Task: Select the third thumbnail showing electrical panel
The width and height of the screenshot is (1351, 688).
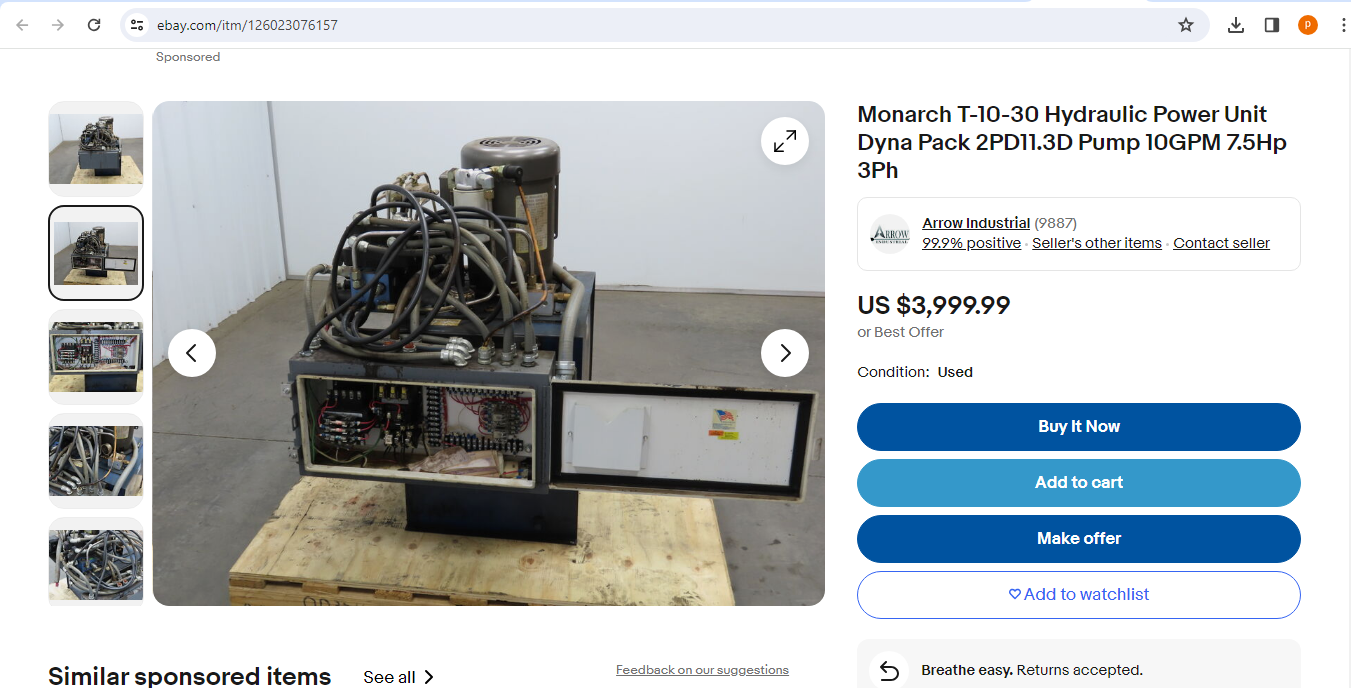Action: point(96,357)
